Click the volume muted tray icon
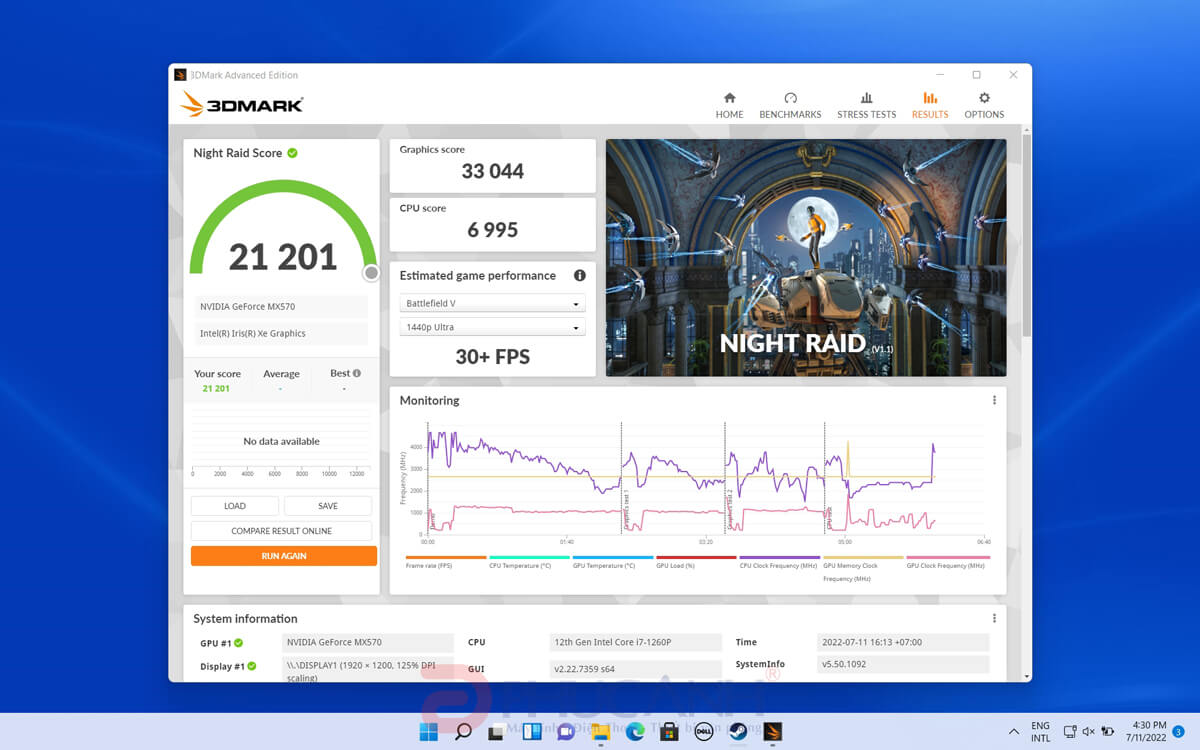Screen dimensions: 1200x750 click(1089, 732)
